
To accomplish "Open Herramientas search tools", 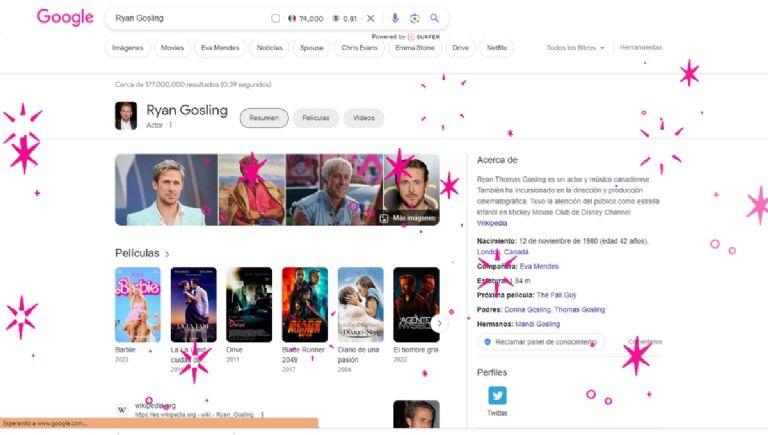I will [x=641, y=48].
